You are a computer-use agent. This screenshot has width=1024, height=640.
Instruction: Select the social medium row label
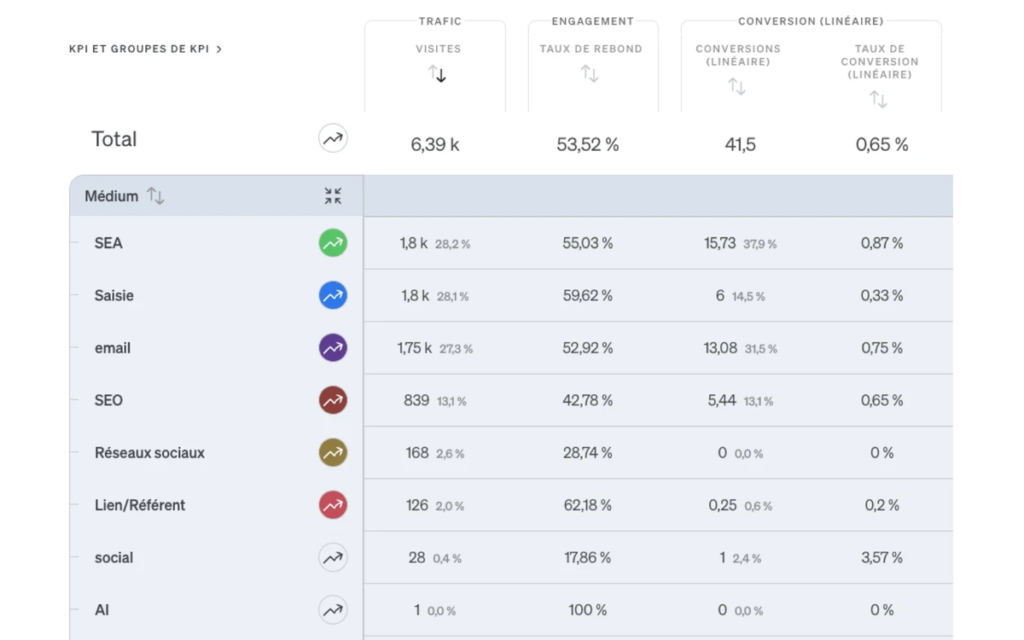click(114, 558)
